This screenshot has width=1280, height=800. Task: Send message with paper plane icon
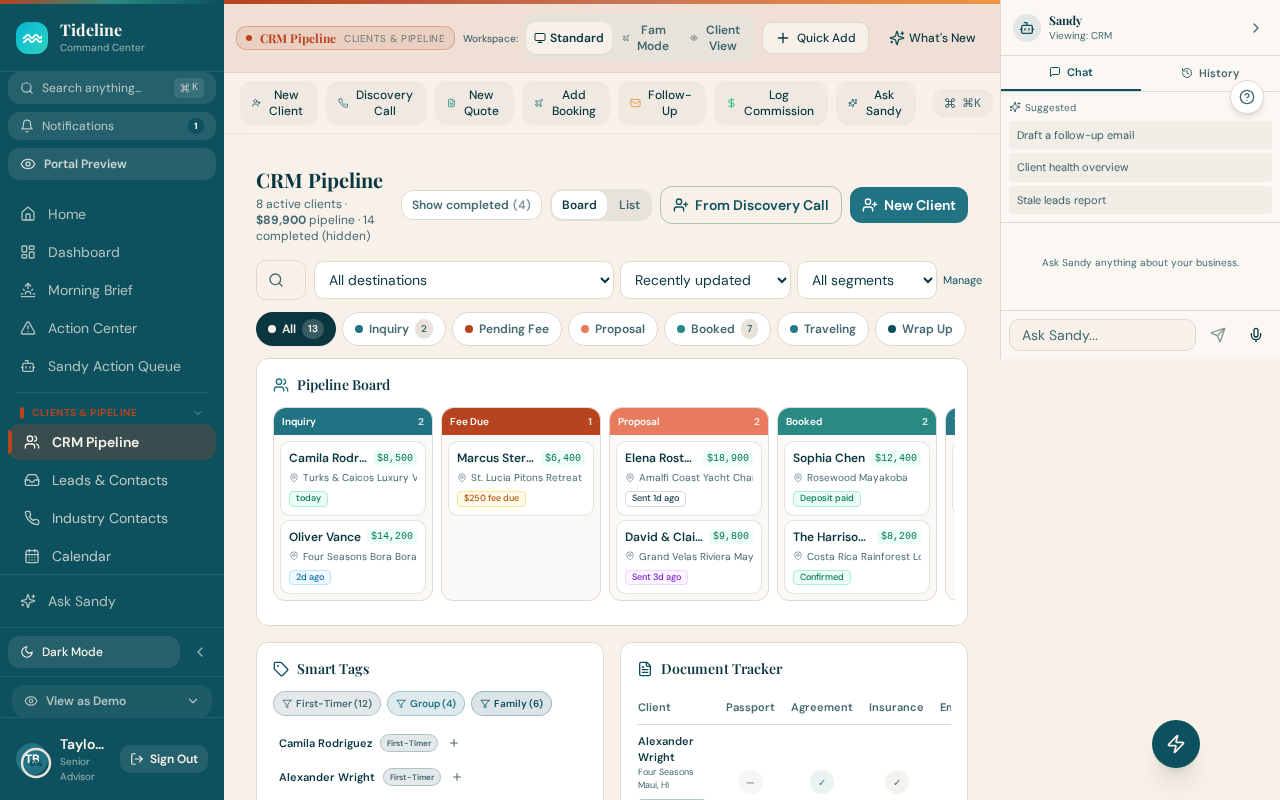coord(1218,335)
